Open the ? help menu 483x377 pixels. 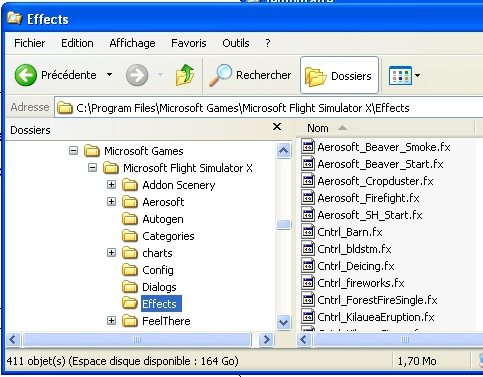click(268, 43)
